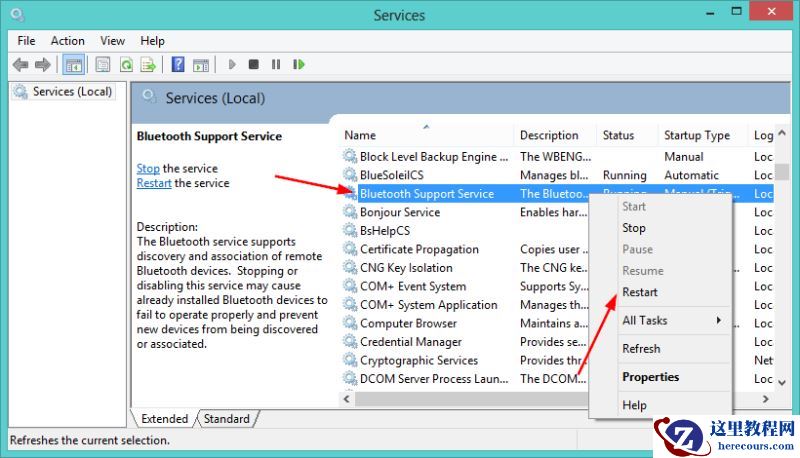Click the Refresh toolbar icon
The height and width of the screenshot is (458, 800).
pyautogui.click(x=126, y=65)
